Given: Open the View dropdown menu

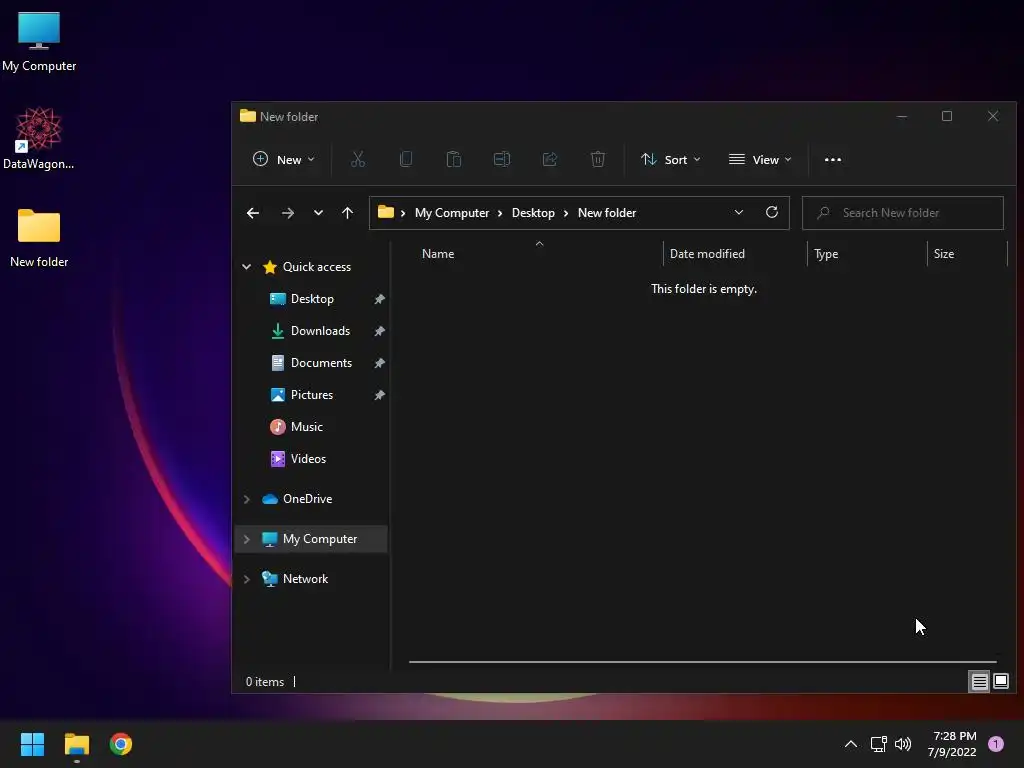Looking at the screenshot, I should point(760,159).
